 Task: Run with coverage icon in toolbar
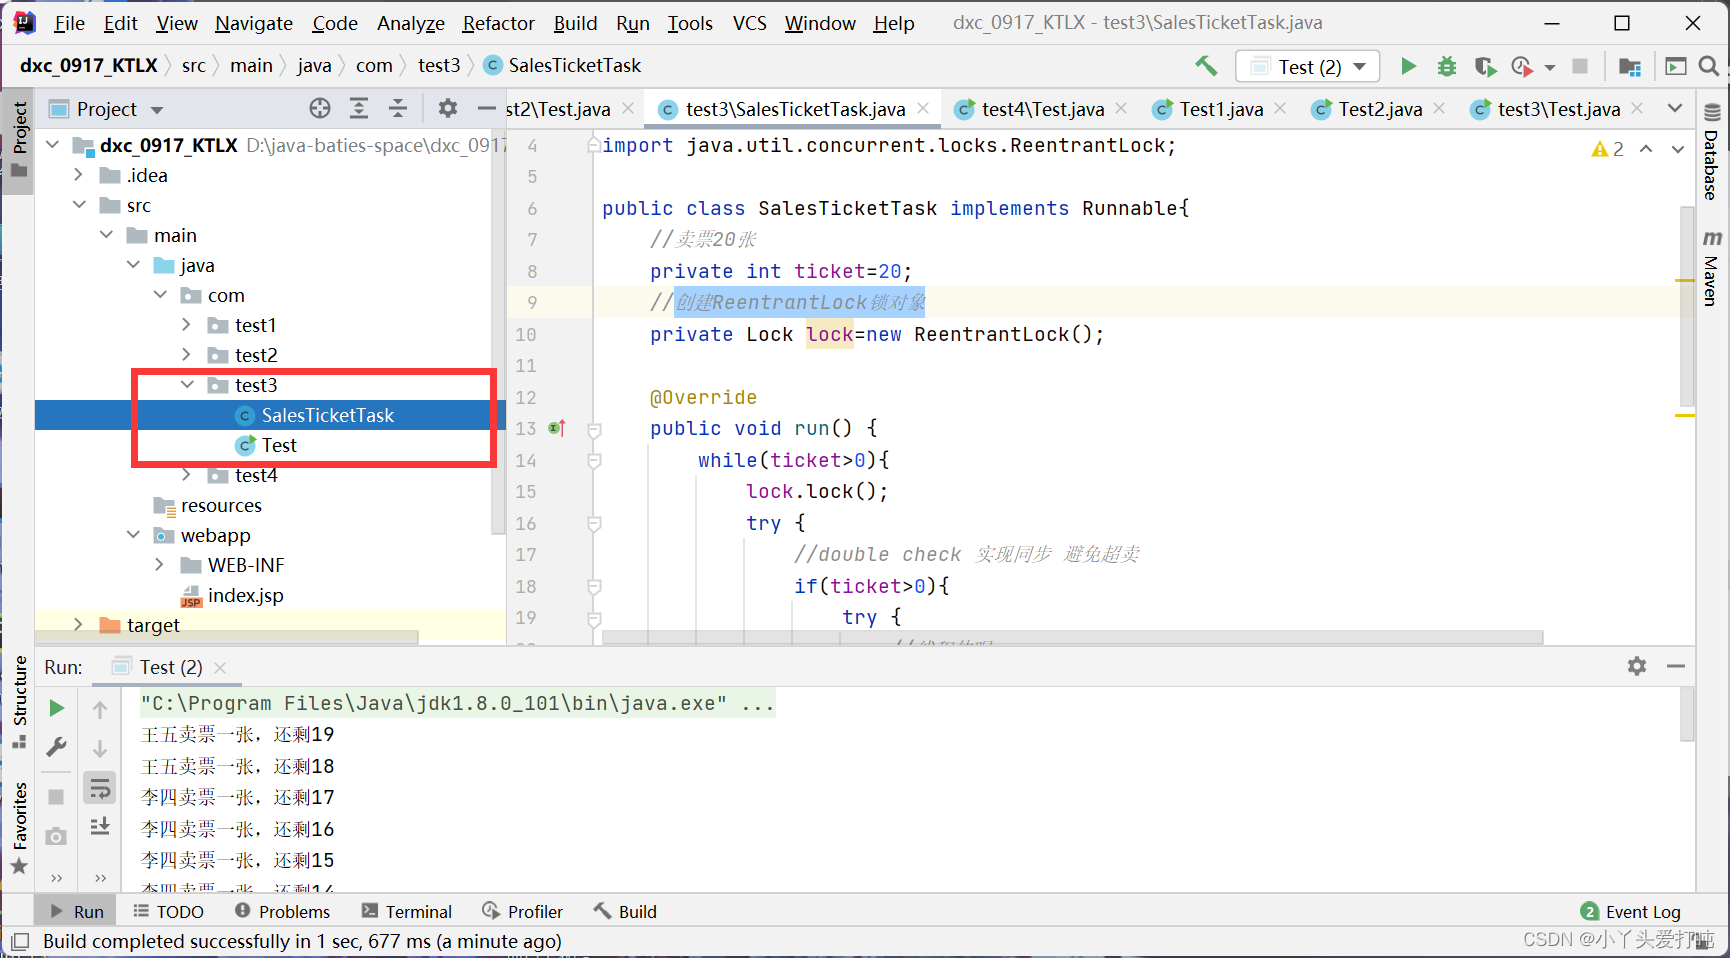[x=1485, y=66]
